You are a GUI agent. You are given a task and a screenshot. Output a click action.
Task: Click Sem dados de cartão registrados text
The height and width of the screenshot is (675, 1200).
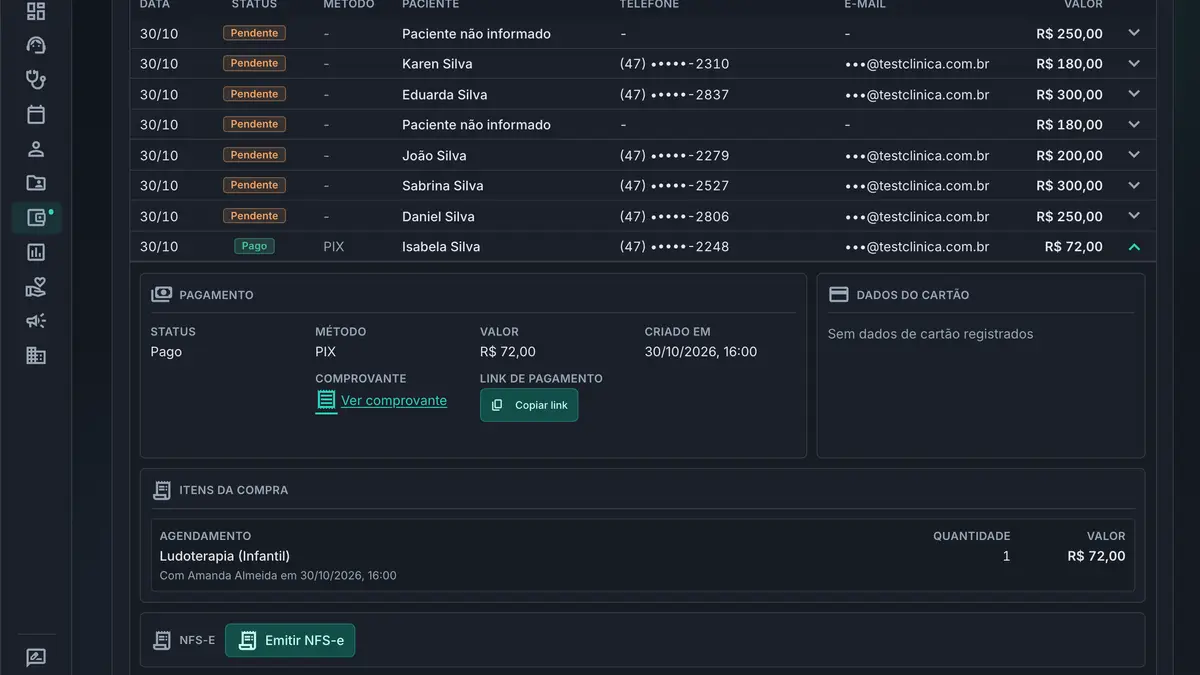click(931, 334)
